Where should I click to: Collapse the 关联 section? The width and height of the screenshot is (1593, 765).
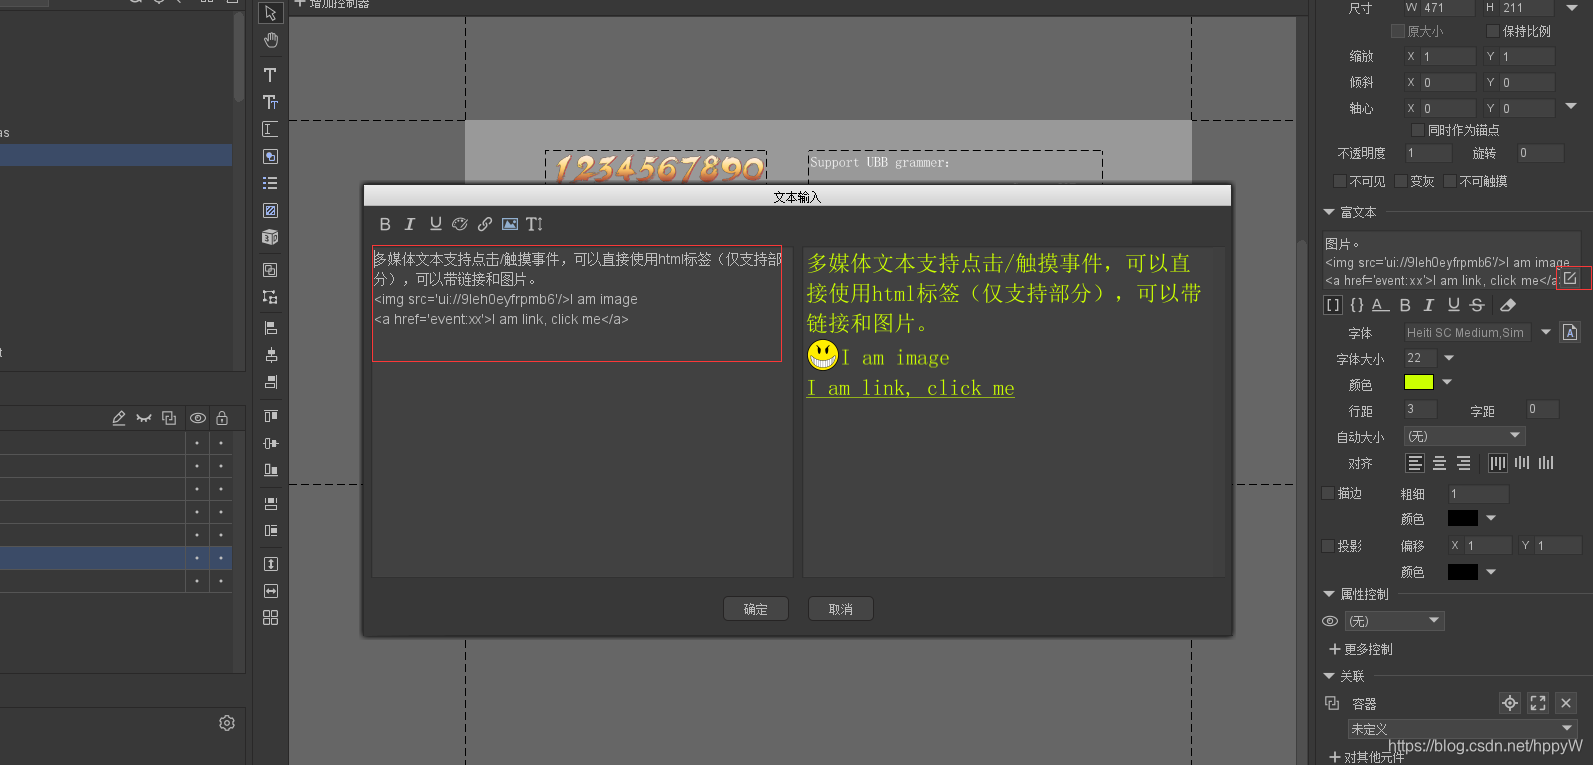1329,676
